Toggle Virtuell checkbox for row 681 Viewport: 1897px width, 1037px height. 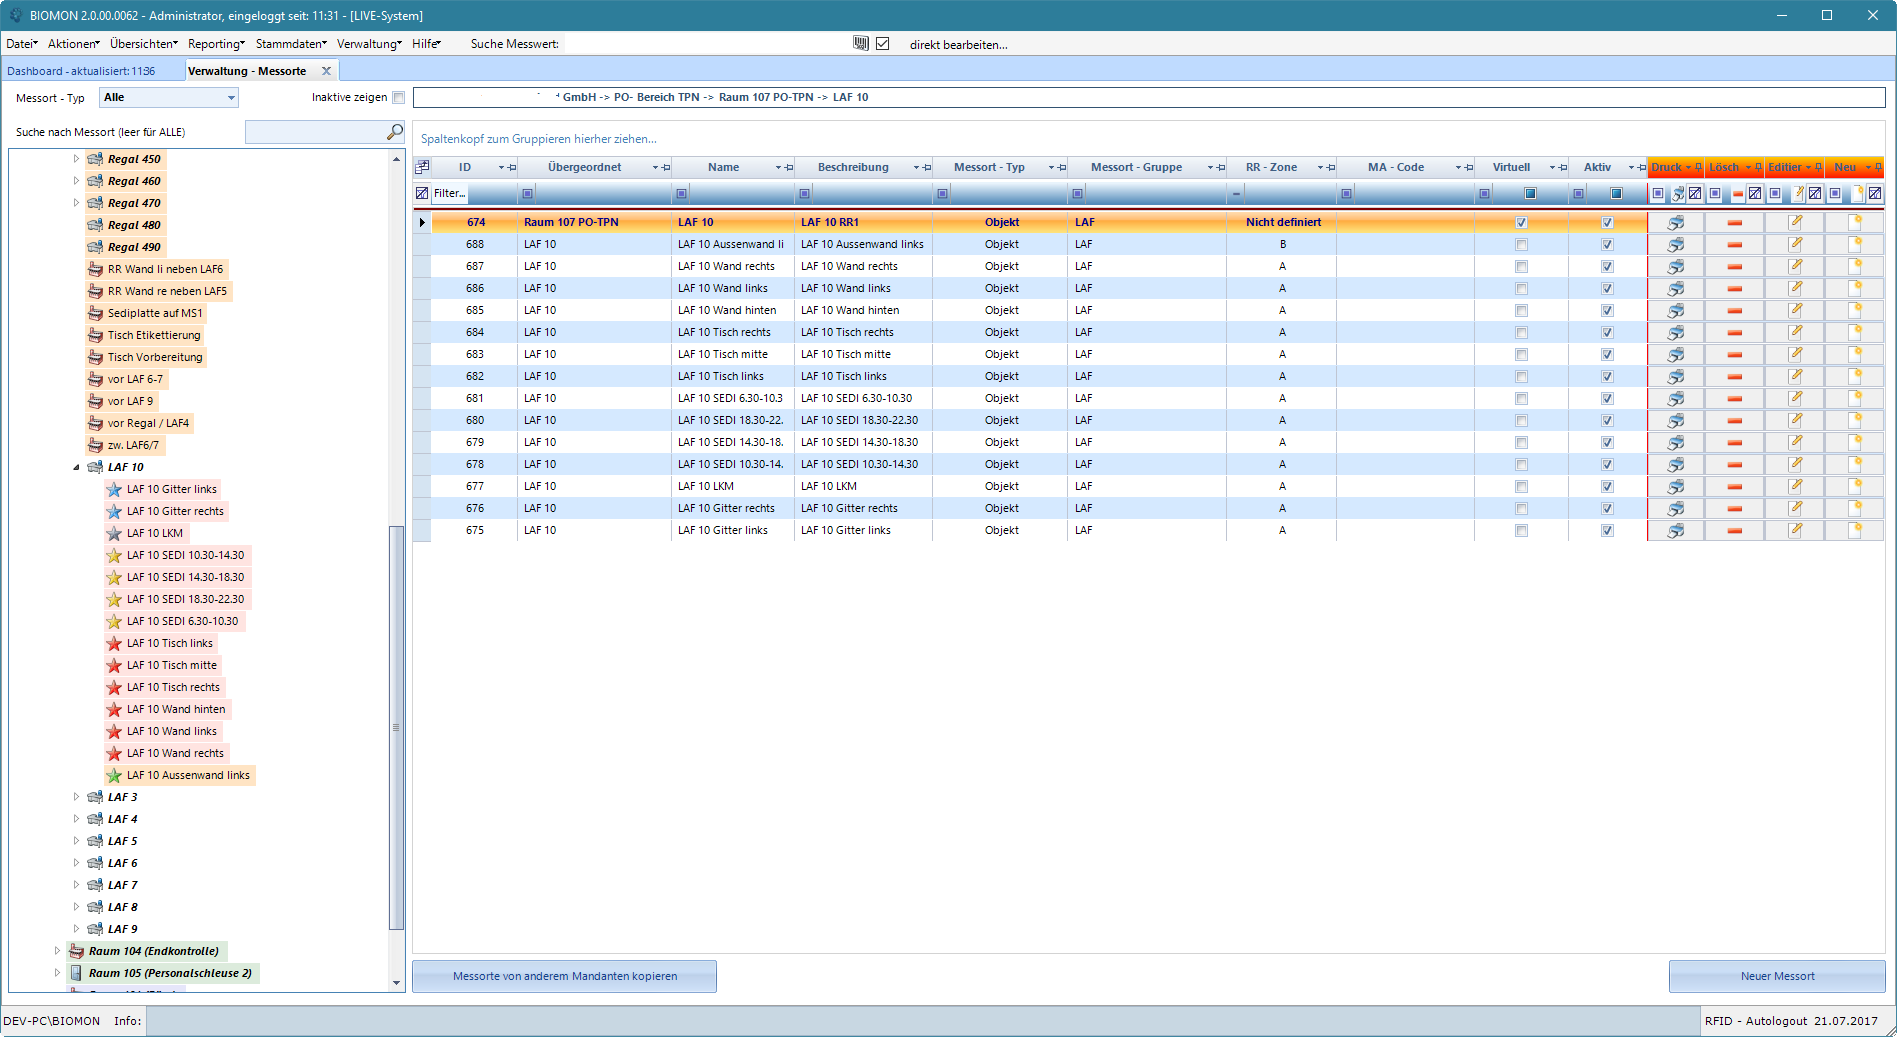tap(1521, 399)
